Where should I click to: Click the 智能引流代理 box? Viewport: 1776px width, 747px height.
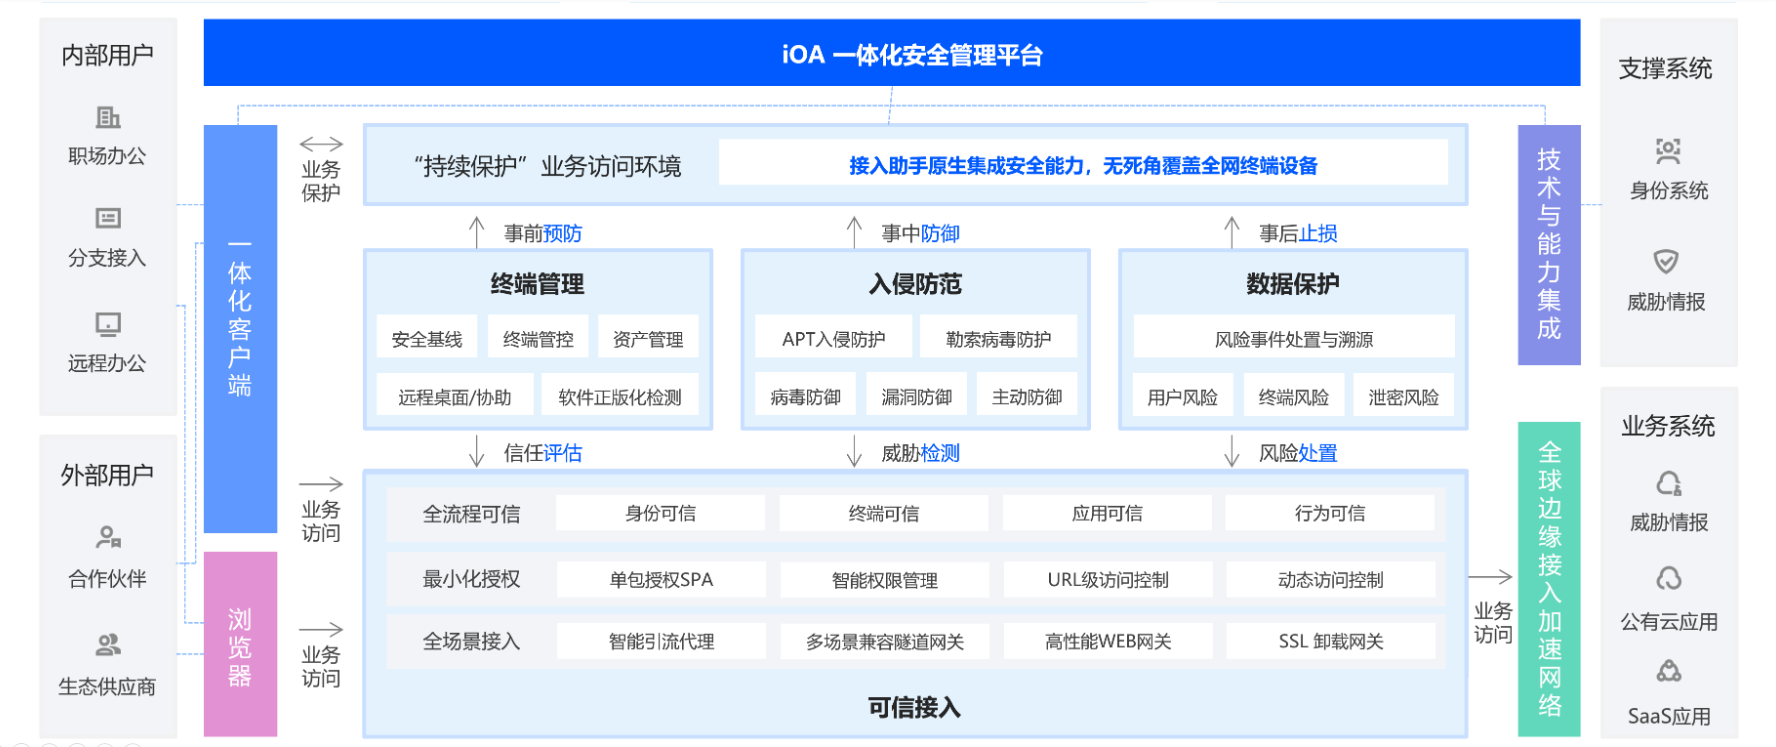661,641
